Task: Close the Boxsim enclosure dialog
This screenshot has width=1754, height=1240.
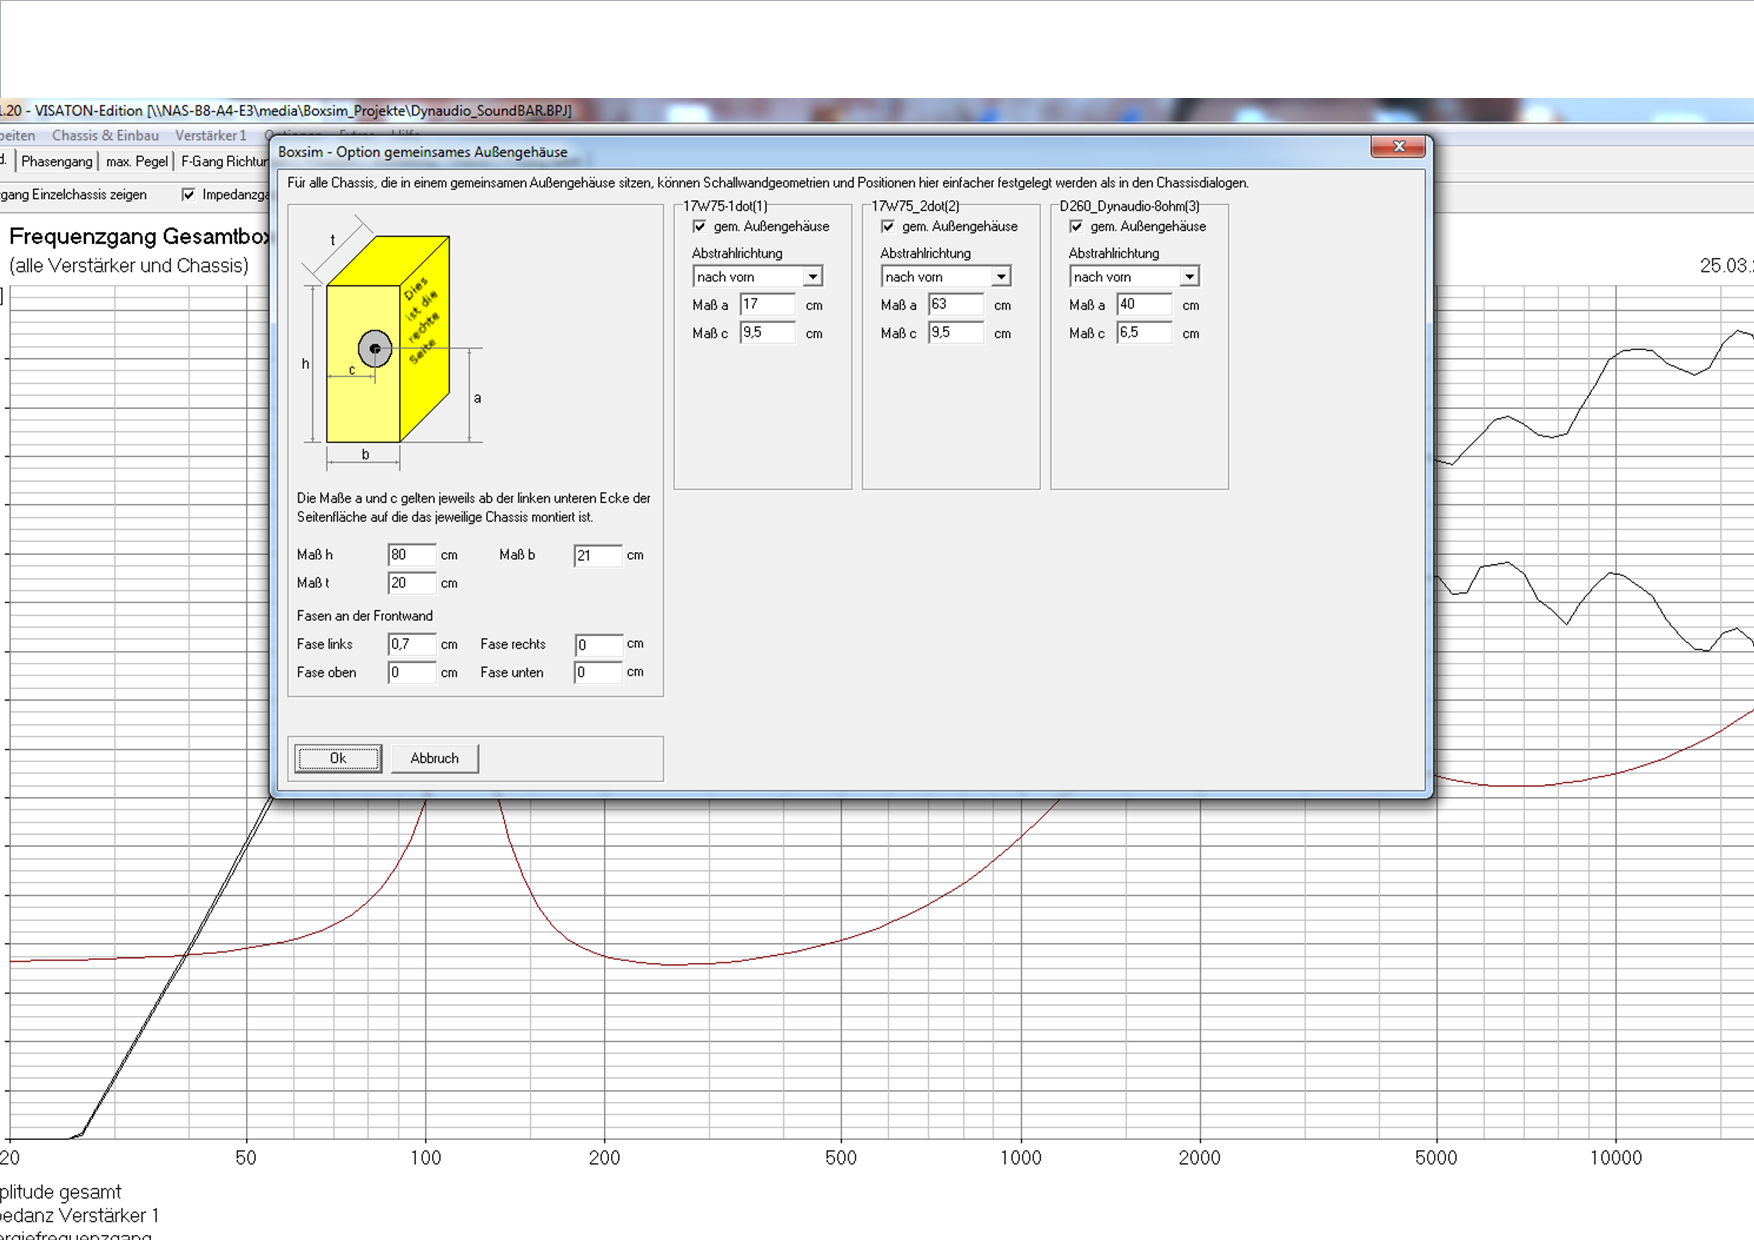Action: (1398, 147)
